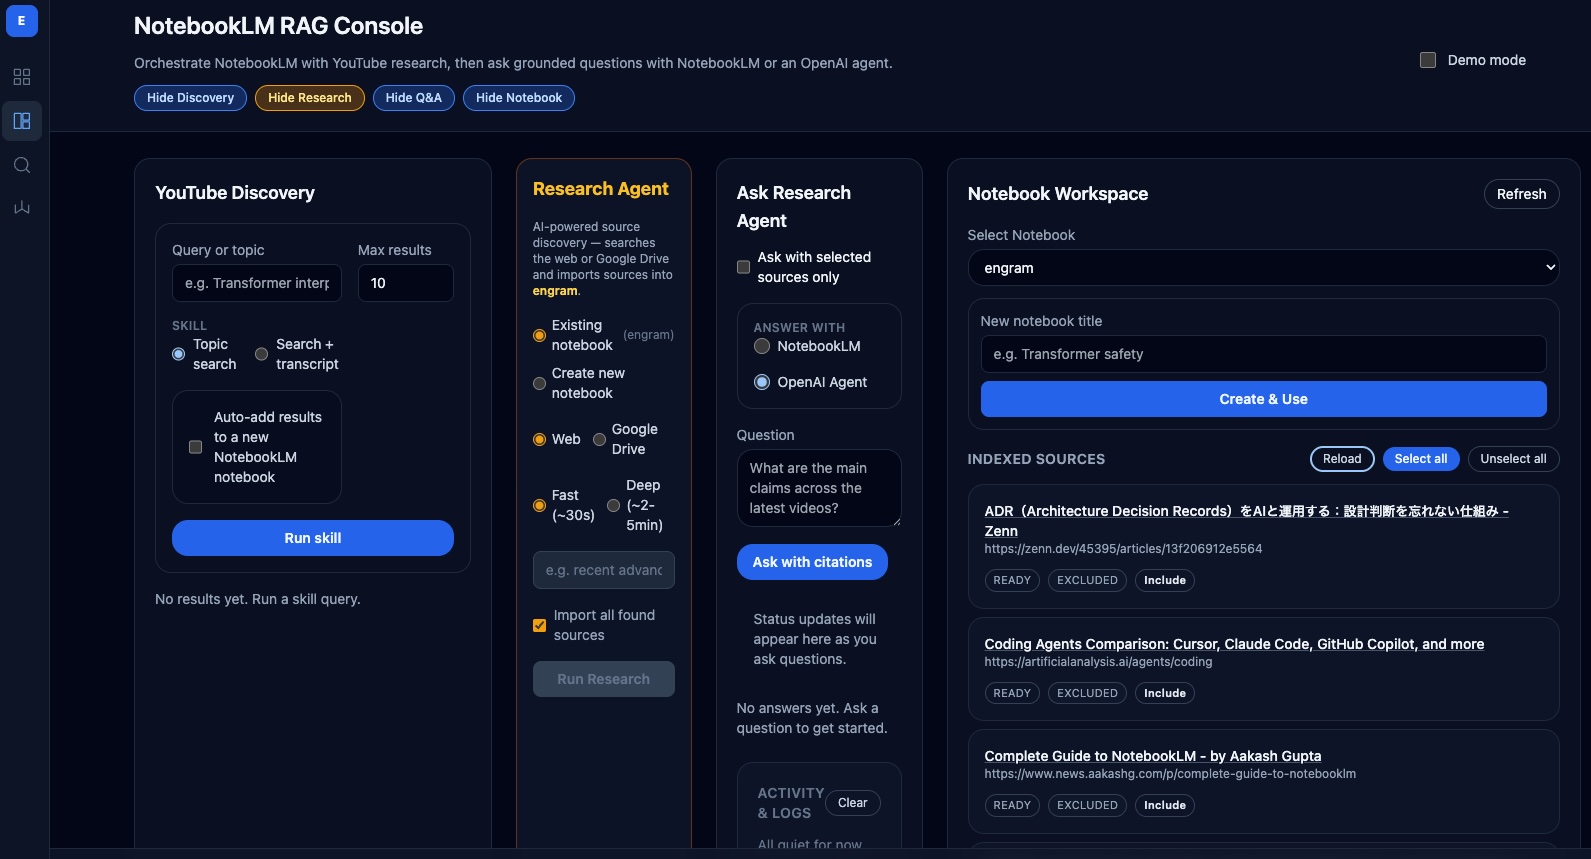Select the Search + transcript skill radio
The width and height of the screenshot is (1591, 859).
coord(261,354)
